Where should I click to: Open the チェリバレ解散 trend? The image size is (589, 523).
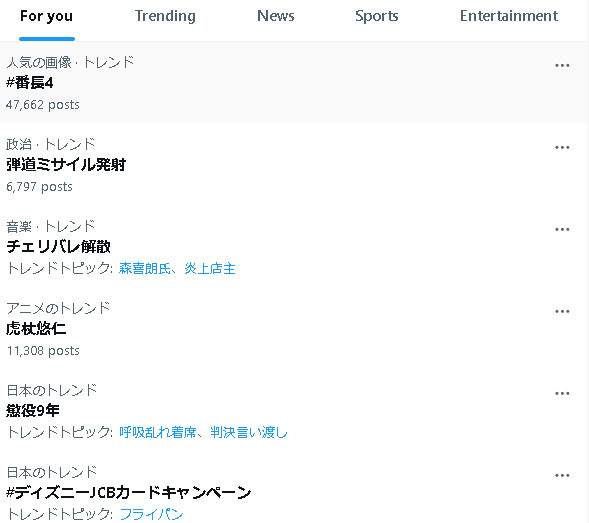coord(58,246)
